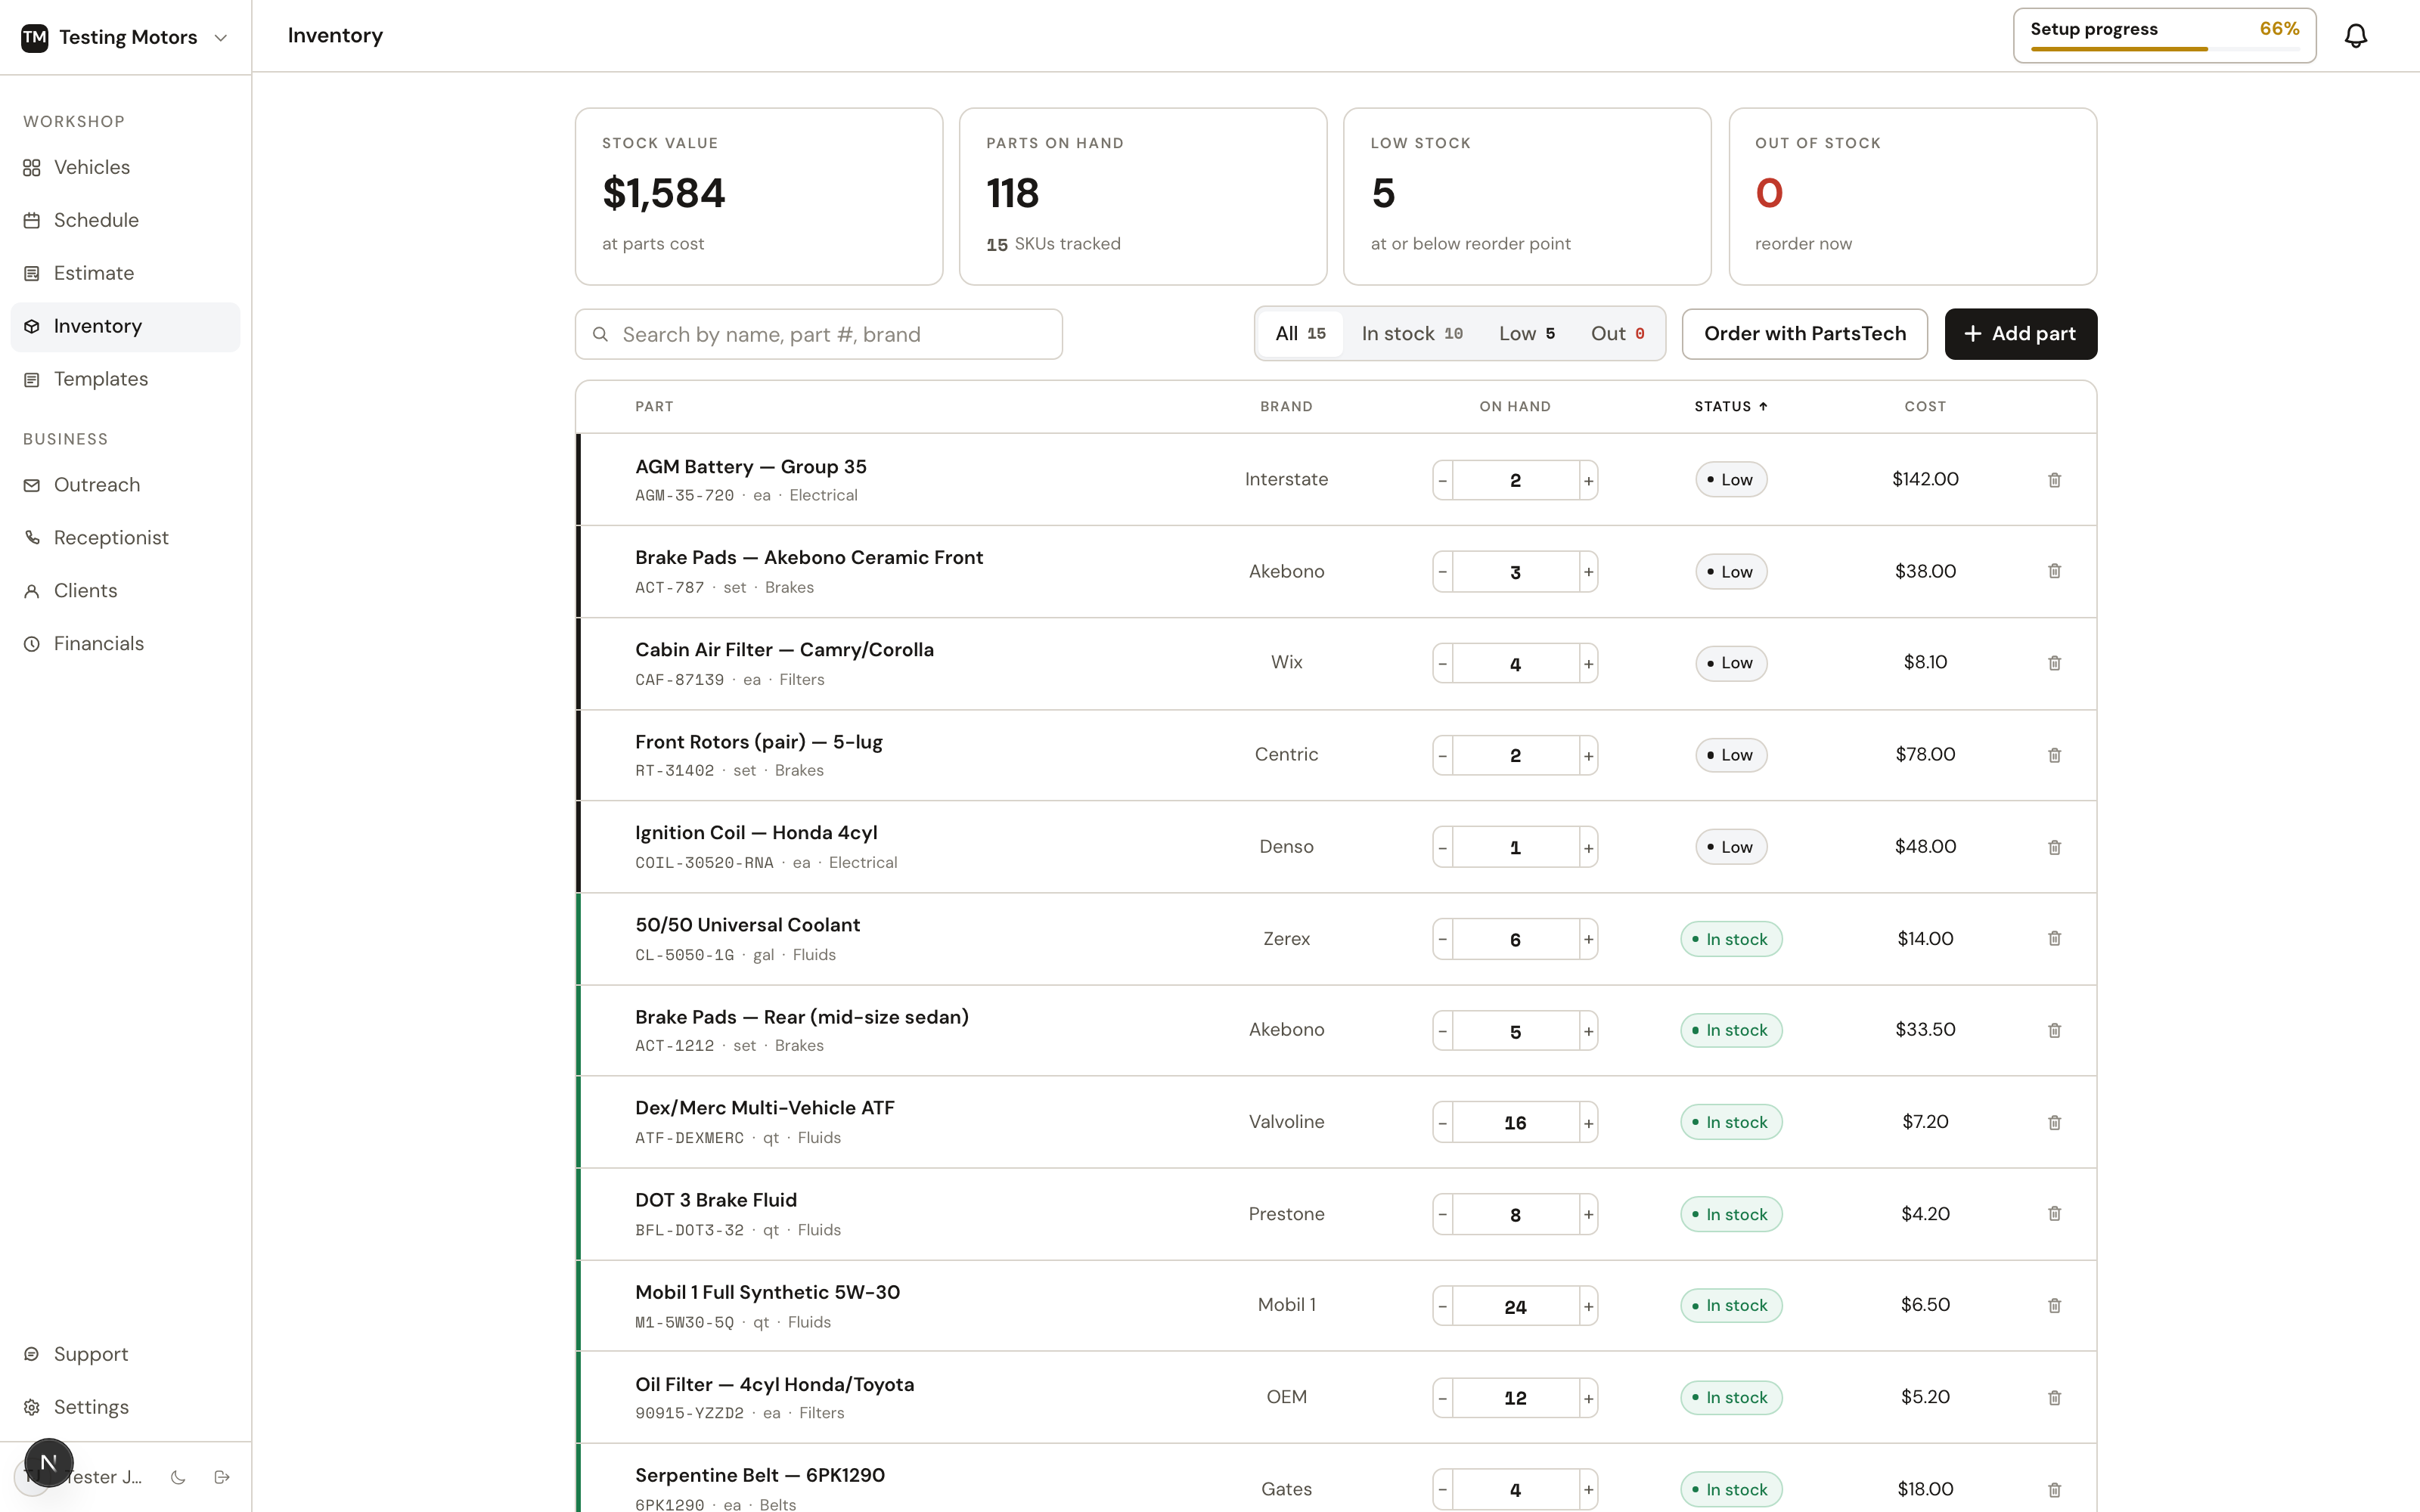This screenshot has width=2420, height=1512.
Task: Delete the Mobil 1 Full Synthetic row
Action: [2054, 1305]
